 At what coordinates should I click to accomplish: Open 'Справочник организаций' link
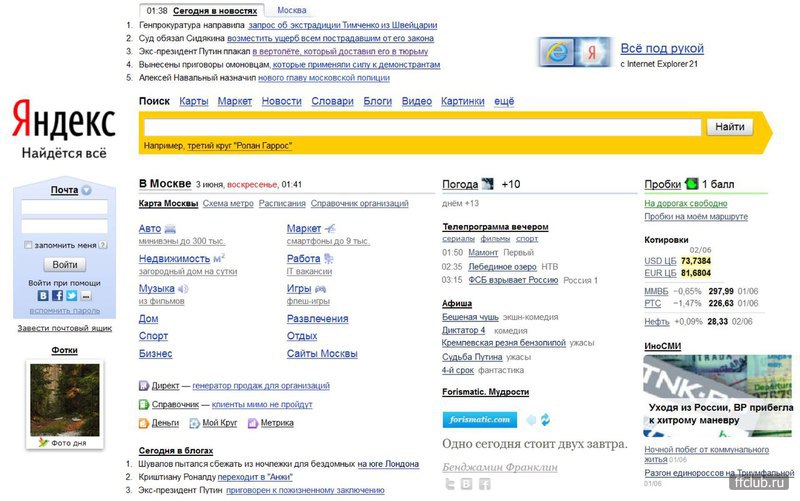point(360,203)
